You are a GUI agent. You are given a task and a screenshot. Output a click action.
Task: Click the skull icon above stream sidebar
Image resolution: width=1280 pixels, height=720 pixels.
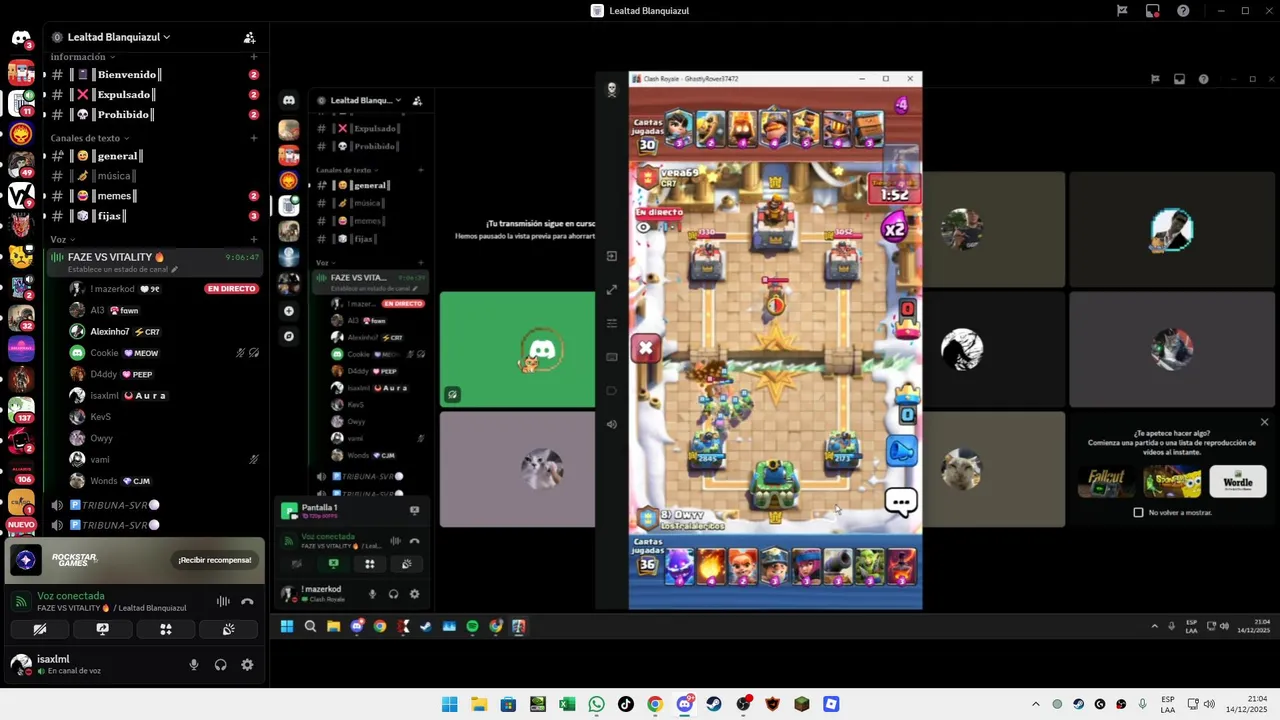click(x=612, y=89)
